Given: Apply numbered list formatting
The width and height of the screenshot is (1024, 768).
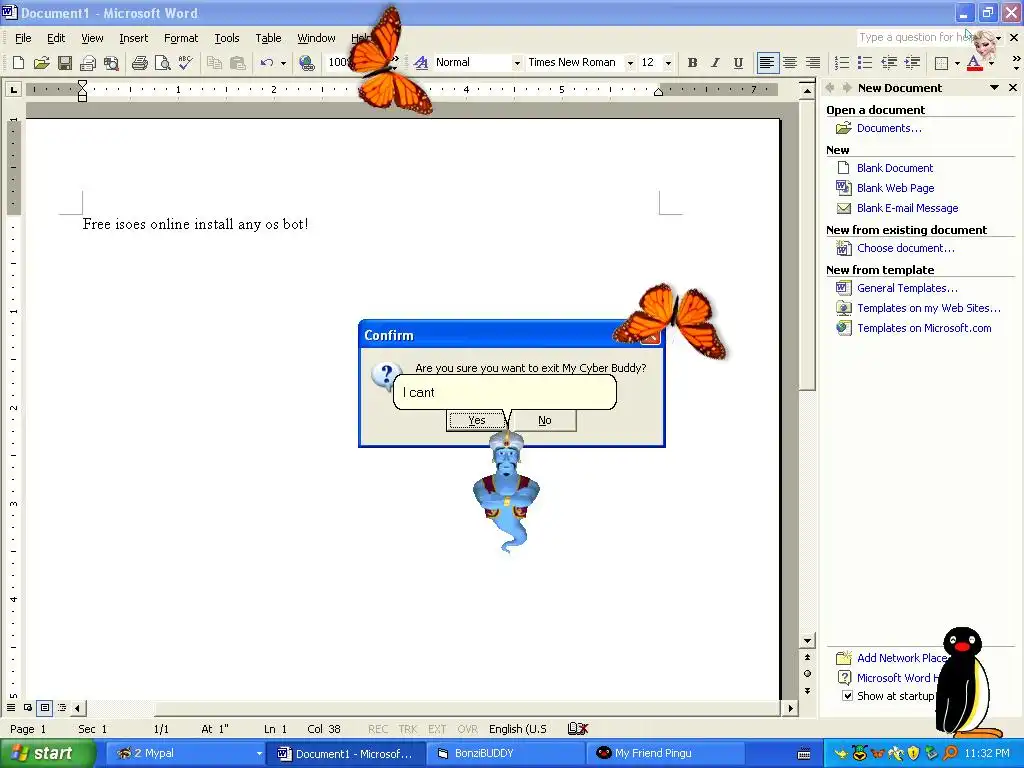Looking at the screenshot, I should point(842,63).
